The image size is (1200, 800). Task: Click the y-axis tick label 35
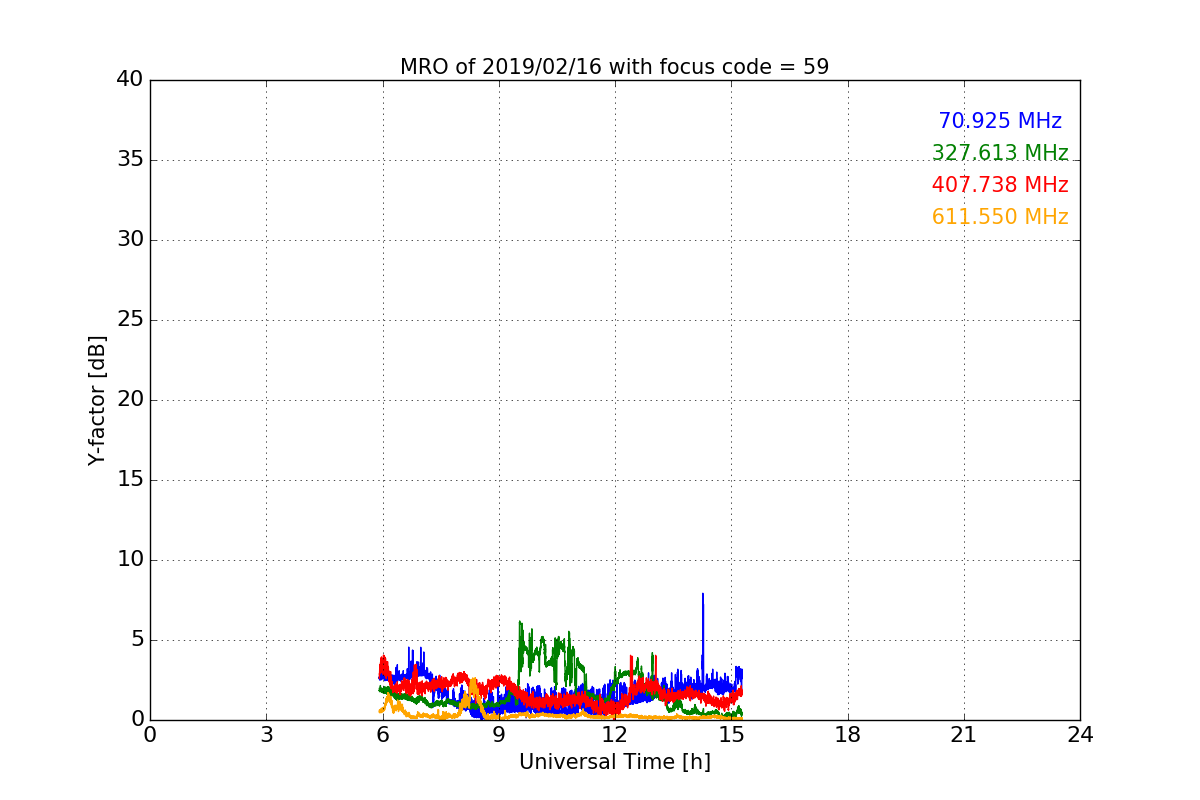pos(129,160)
